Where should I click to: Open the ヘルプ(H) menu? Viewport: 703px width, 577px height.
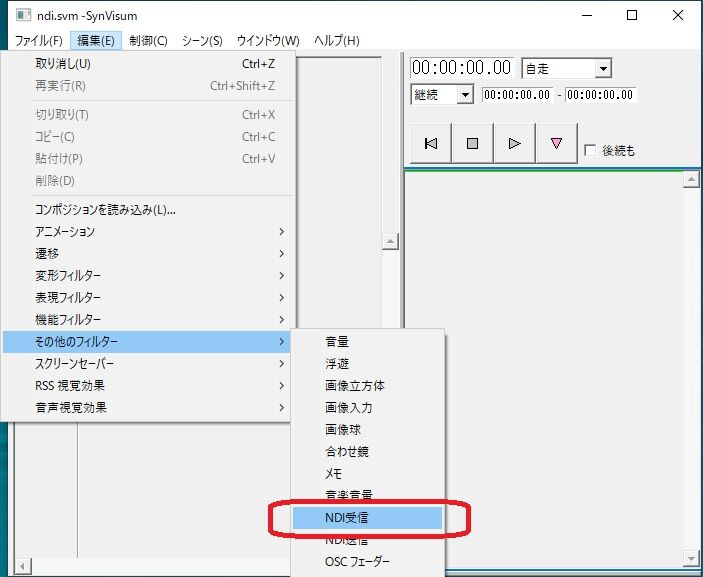337,41
